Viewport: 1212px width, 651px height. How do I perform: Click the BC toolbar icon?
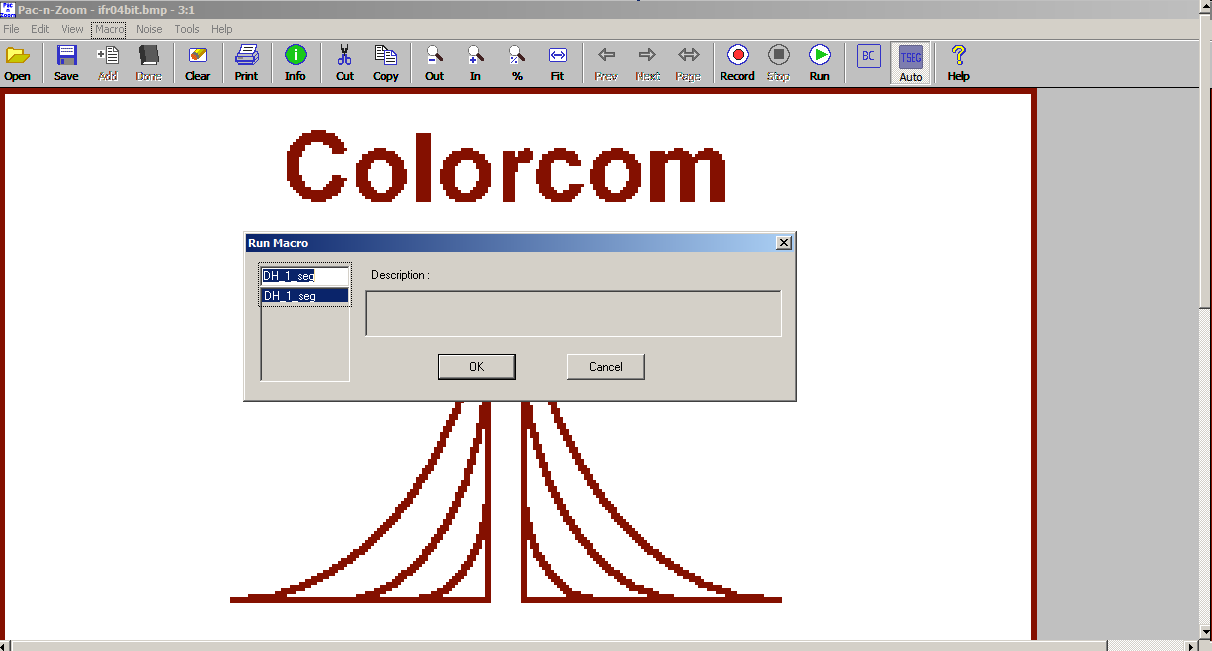tap(868, 57)
